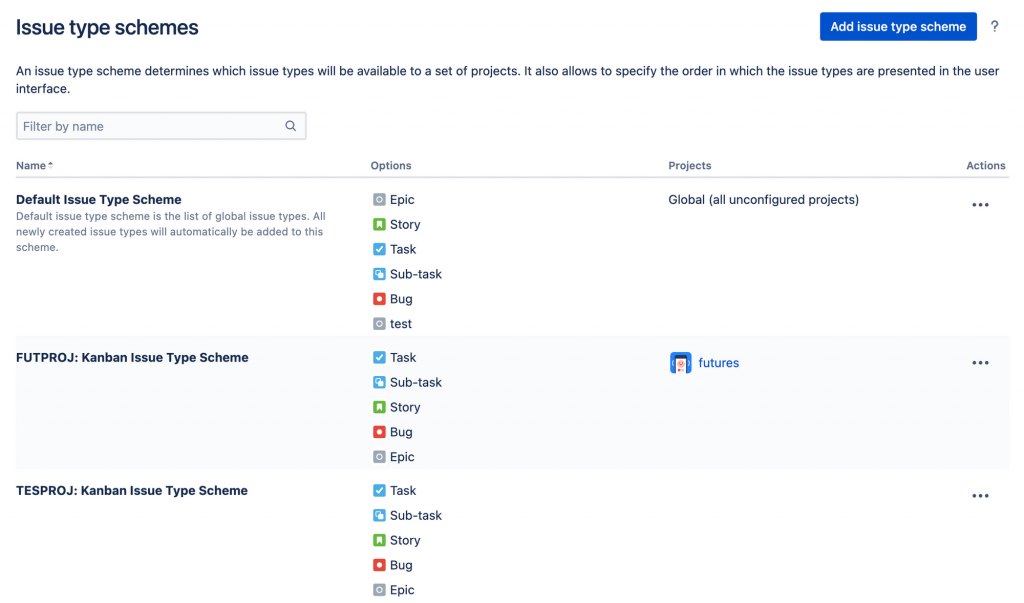Click the Task icon in Default scheme

pyautogui.click(x=379, y=250)
